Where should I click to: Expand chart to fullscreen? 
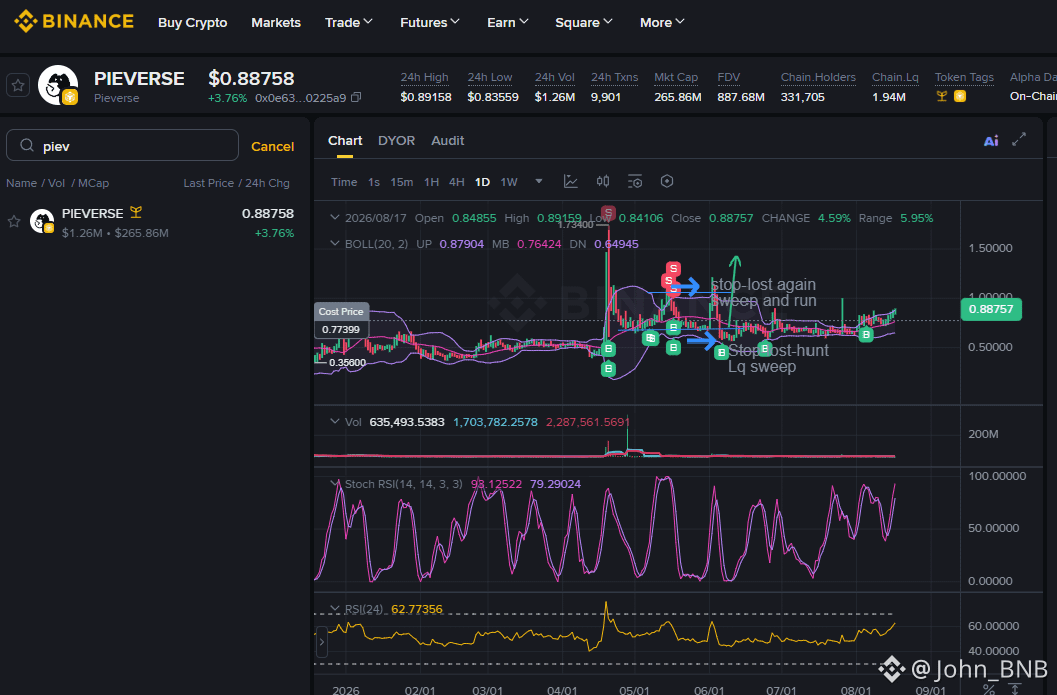coord(1019,140)
